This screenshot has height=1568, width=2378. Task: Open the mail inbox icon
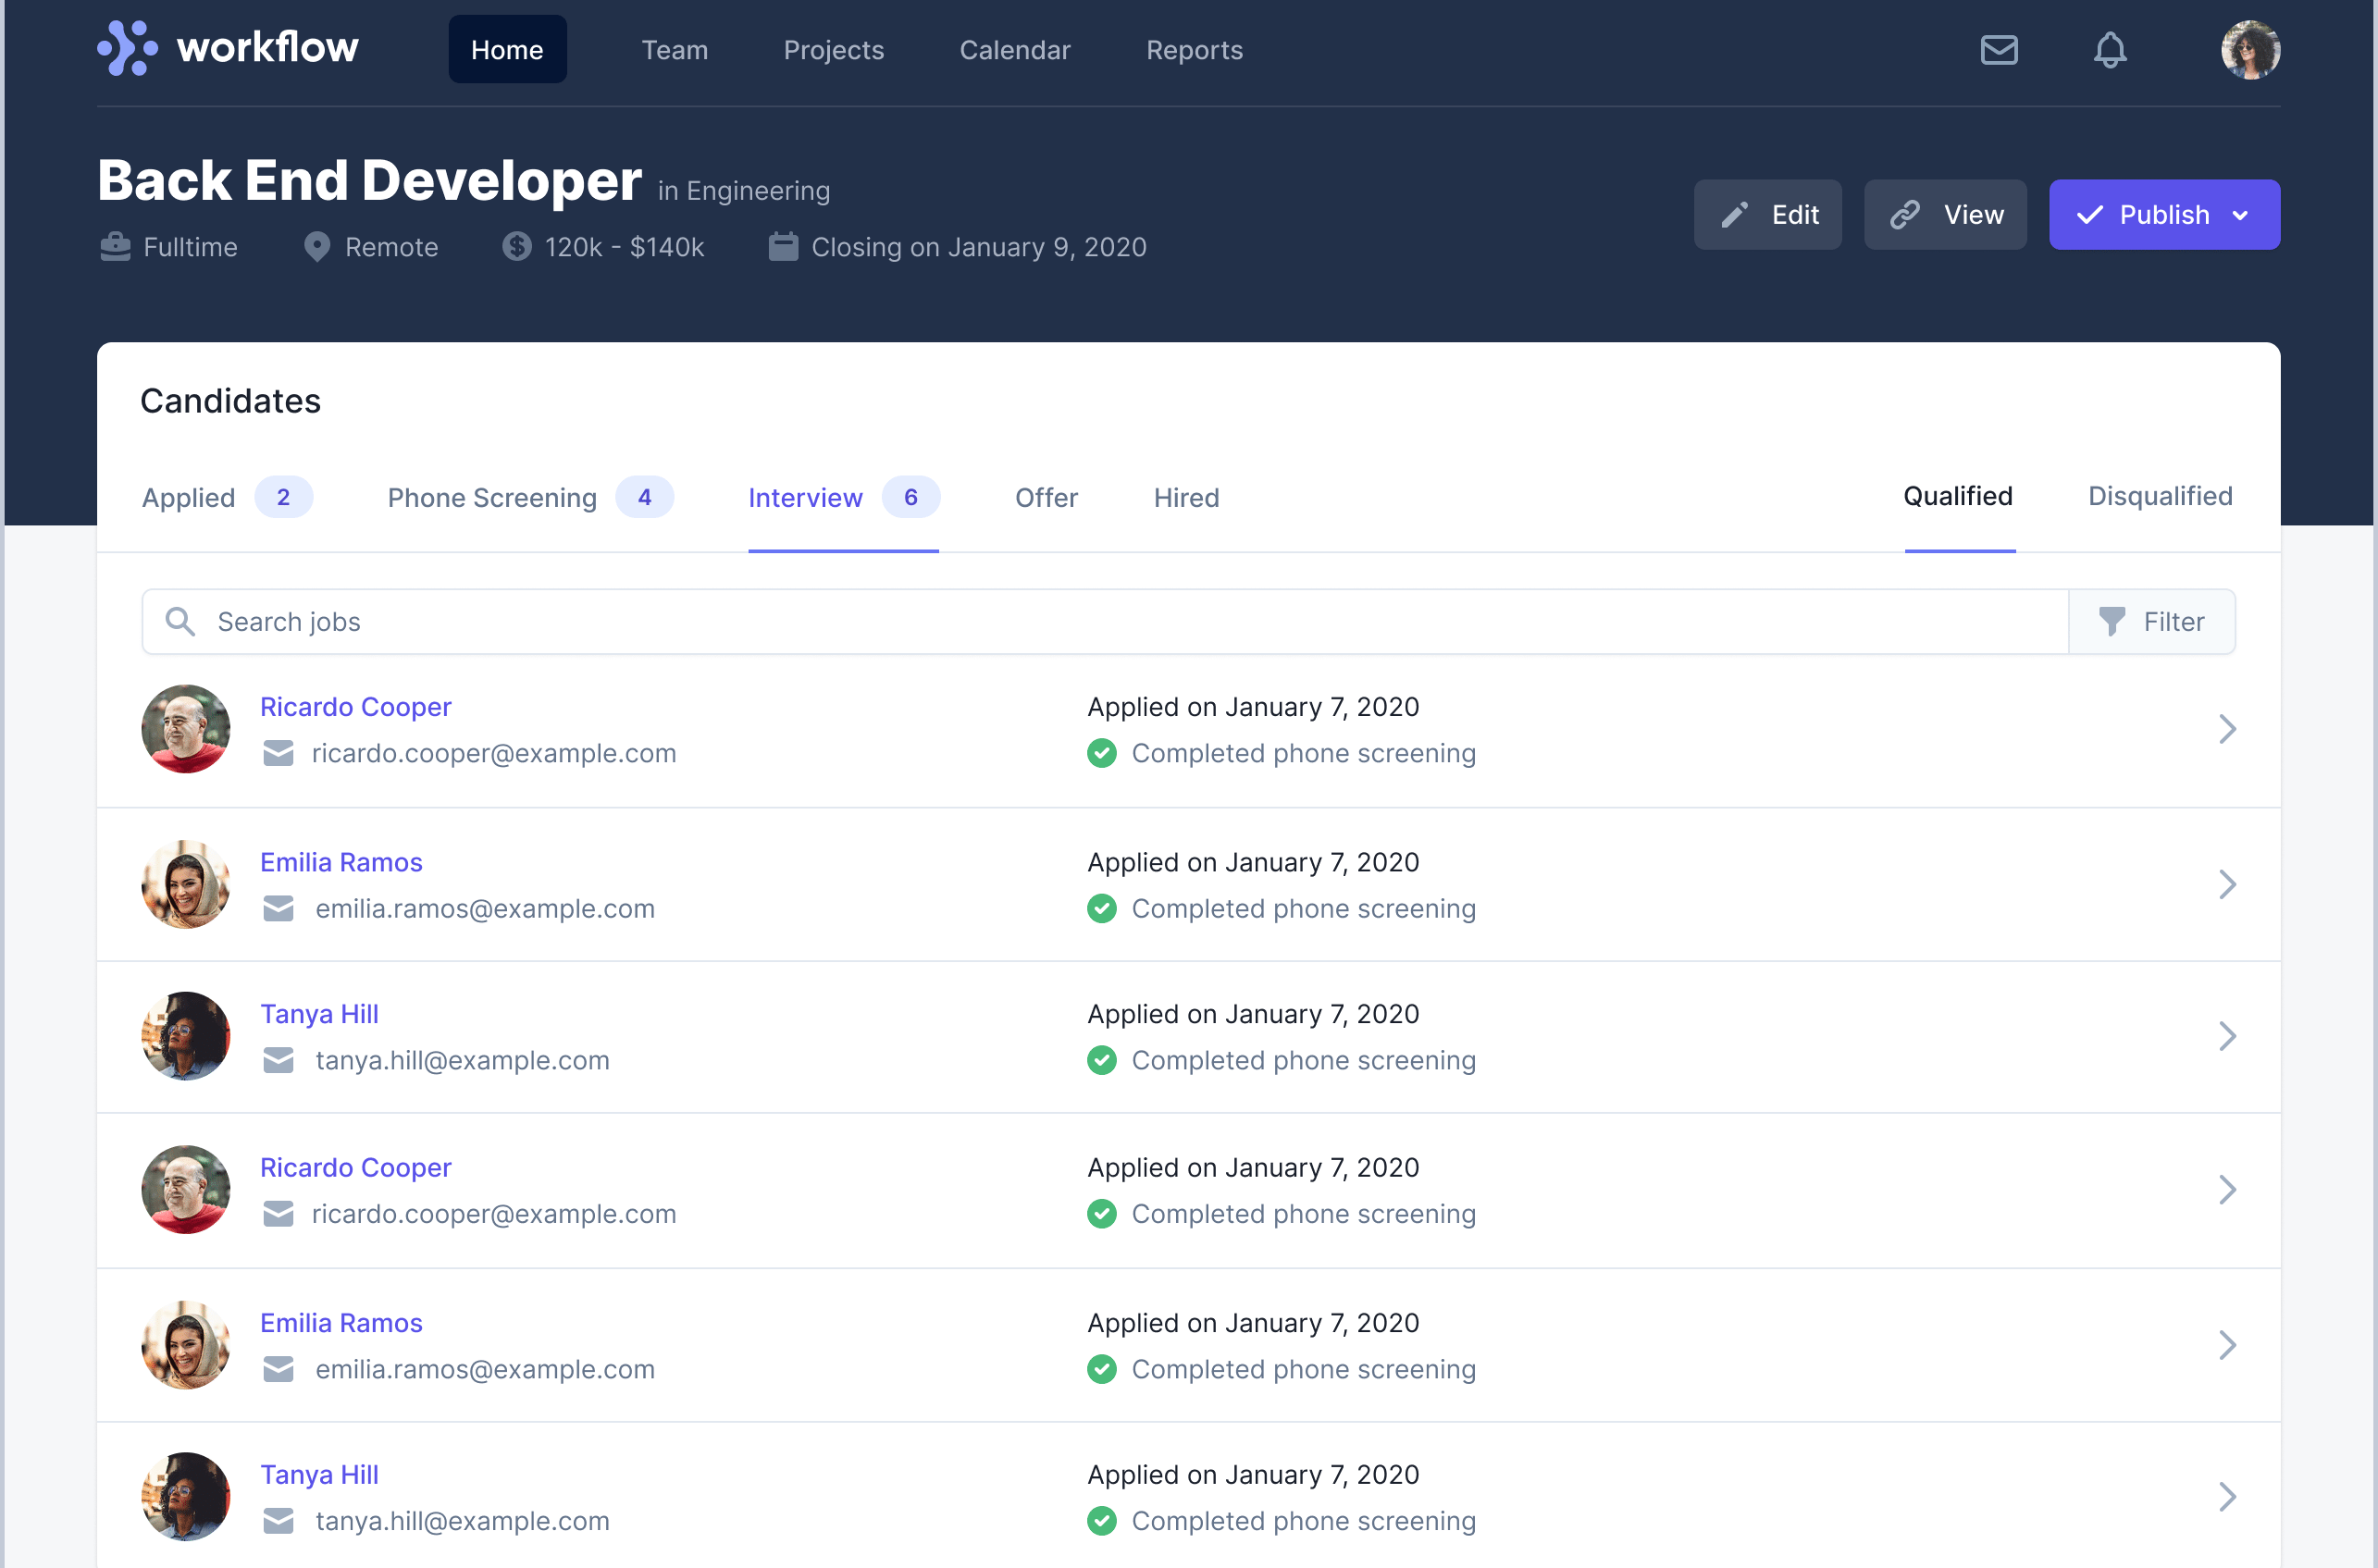(1998, 50)
